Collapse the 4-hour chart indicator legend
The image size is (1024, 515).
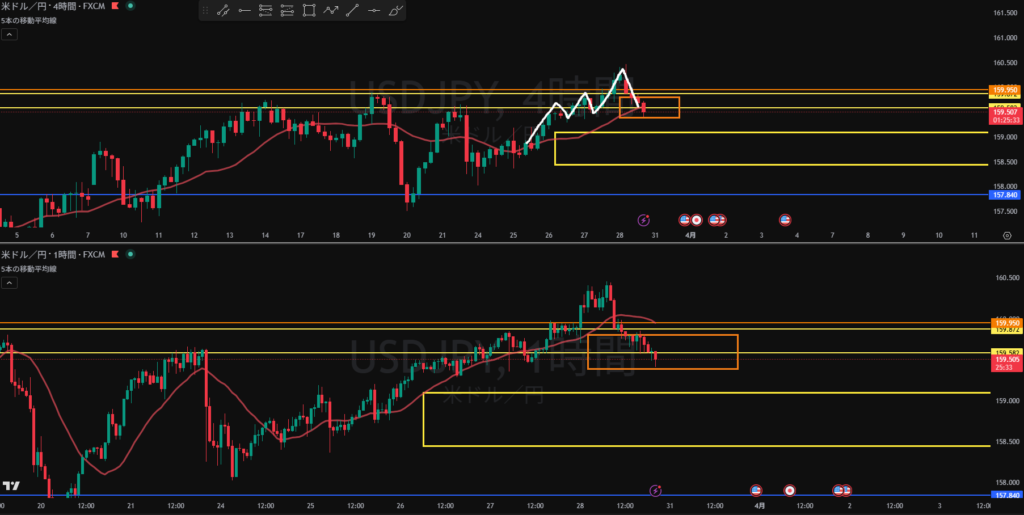click(x=8, y=34)
